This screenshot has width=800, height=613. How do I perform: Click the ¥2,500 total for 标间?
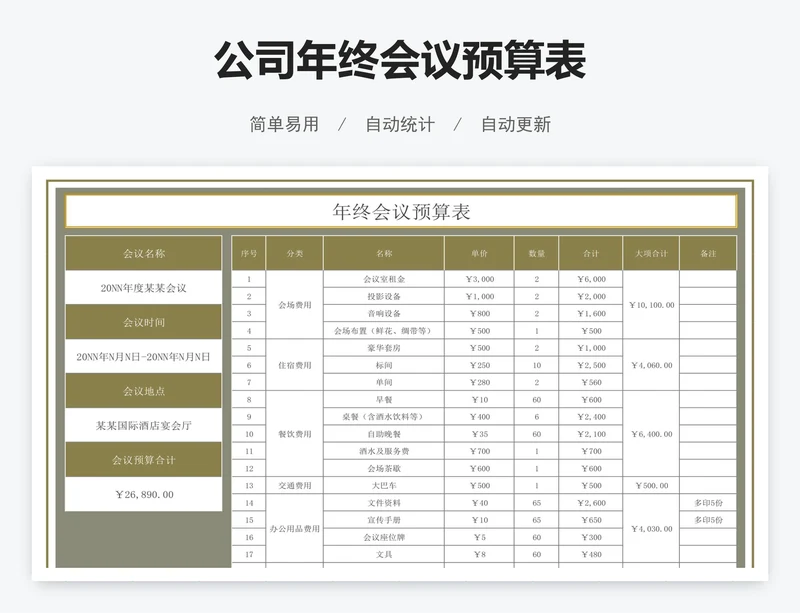click(x=591, y=365)
